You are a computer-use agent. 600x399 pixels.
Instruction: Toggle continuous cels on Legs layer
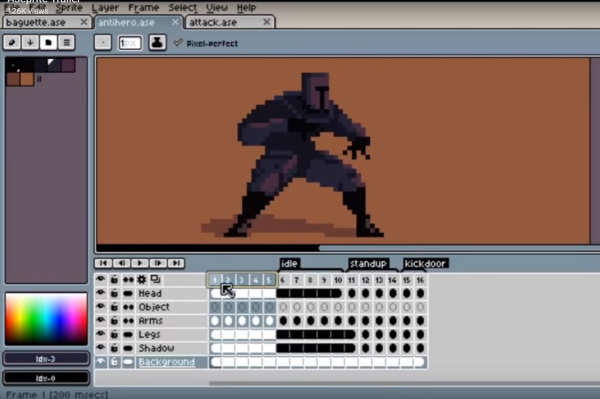pos(128,335)
